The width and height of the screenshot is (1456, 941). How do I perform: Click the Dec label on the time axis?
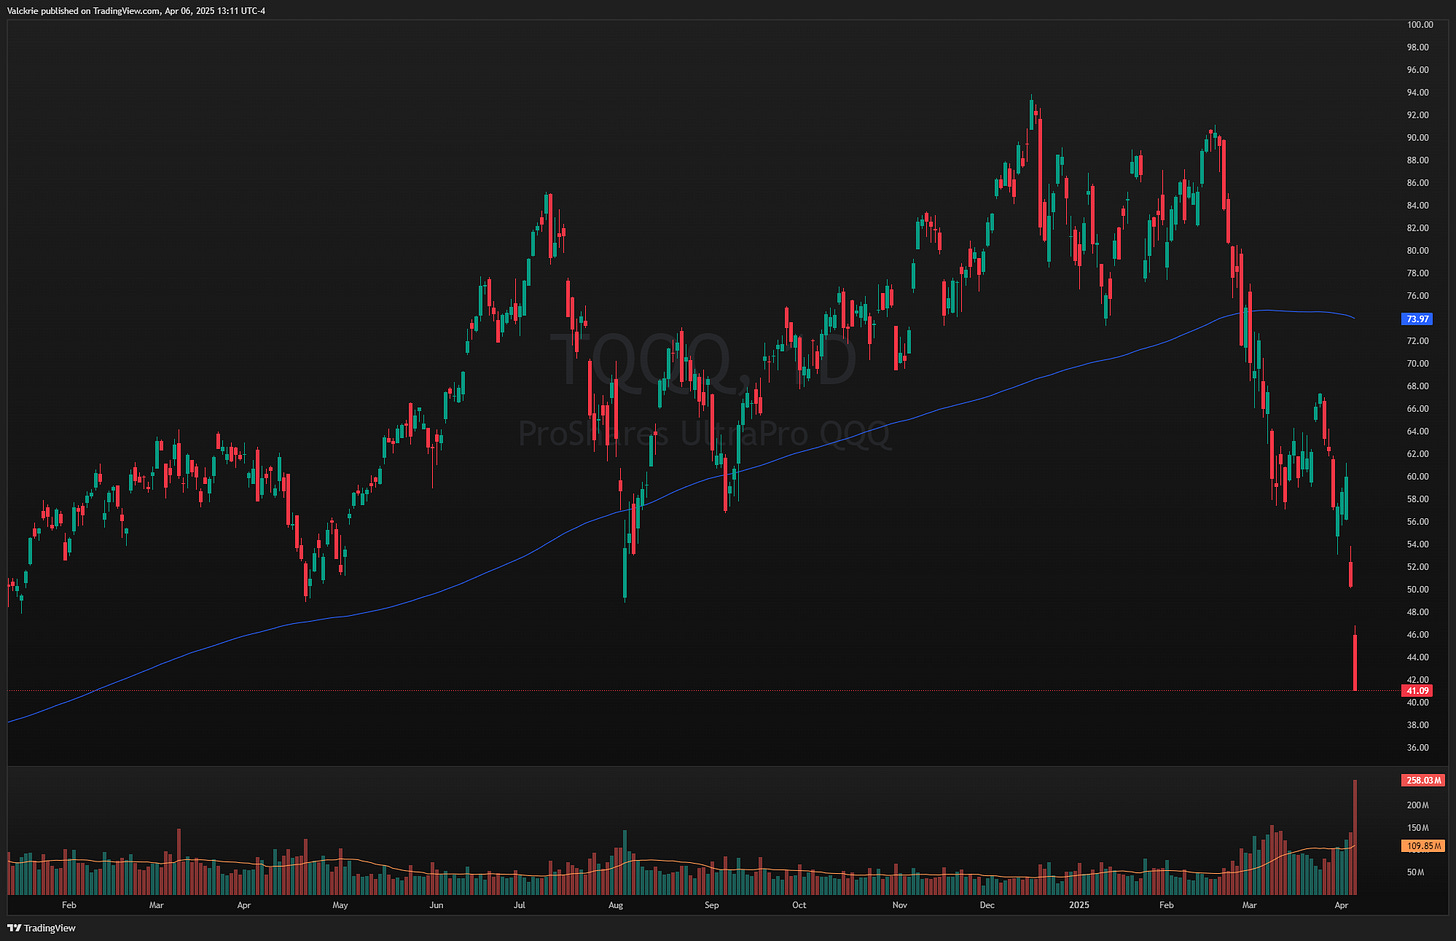[x=987, y=905]
